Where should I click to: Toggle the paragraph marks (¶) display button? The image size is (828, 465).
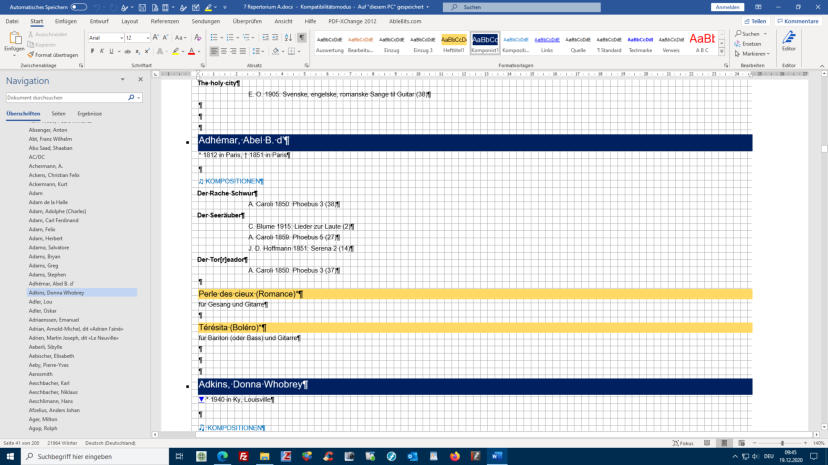[301, 38]
